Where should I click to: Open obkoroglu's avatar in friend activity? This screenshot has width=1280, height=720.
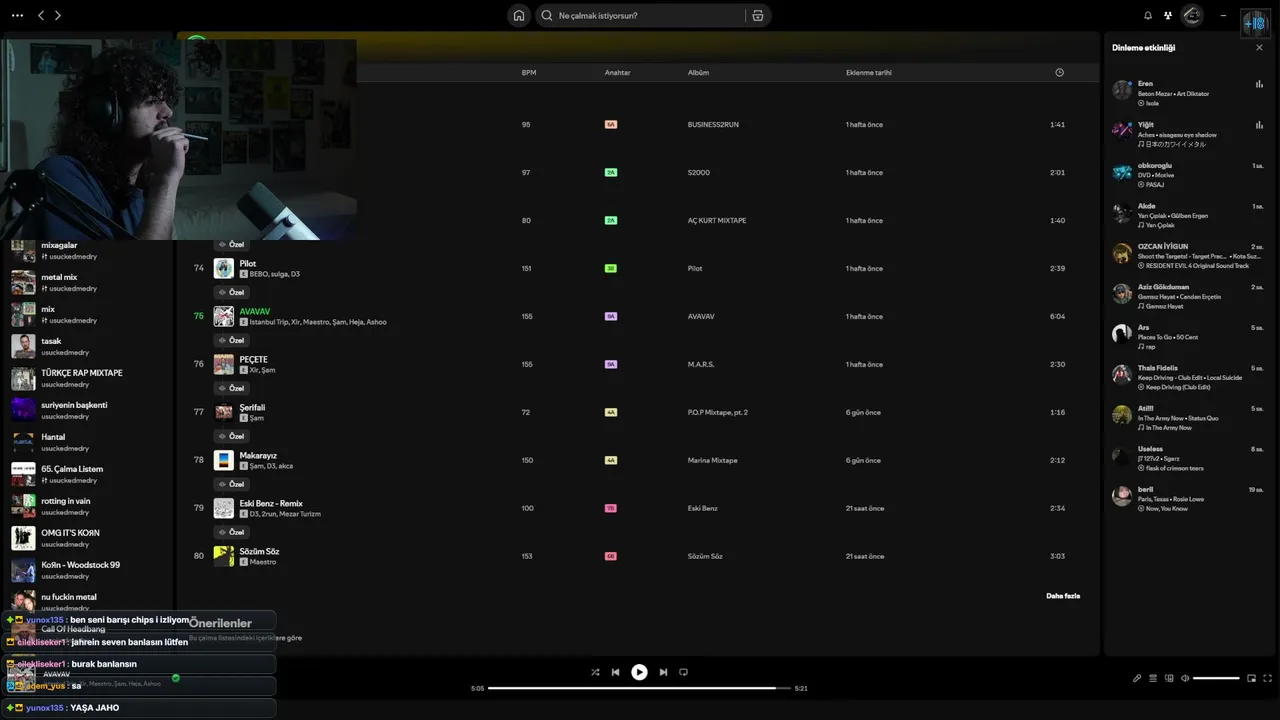click(x=1122, y=172)
